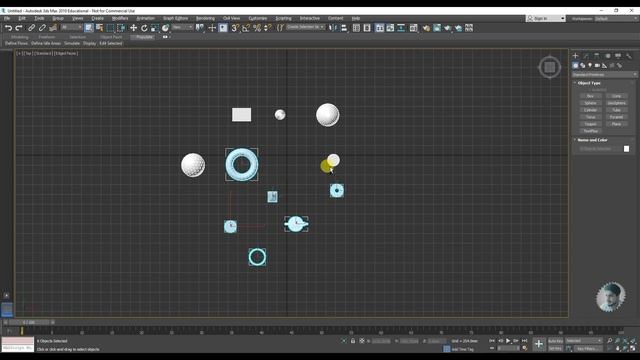Viewport: 640px width, 360px height.
Task: Activate the Select Object tool
Action: click(89, 28)
